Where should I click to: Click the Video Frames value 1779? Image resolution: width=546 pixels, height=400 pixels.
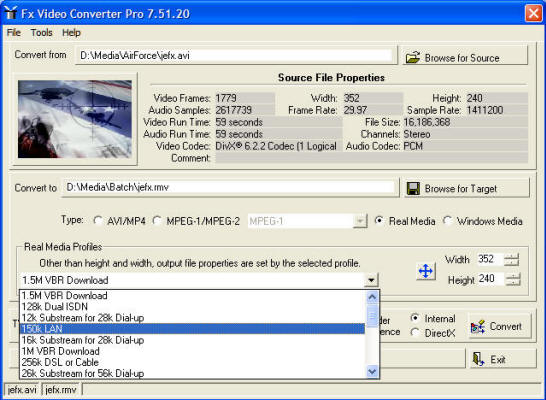244,98
